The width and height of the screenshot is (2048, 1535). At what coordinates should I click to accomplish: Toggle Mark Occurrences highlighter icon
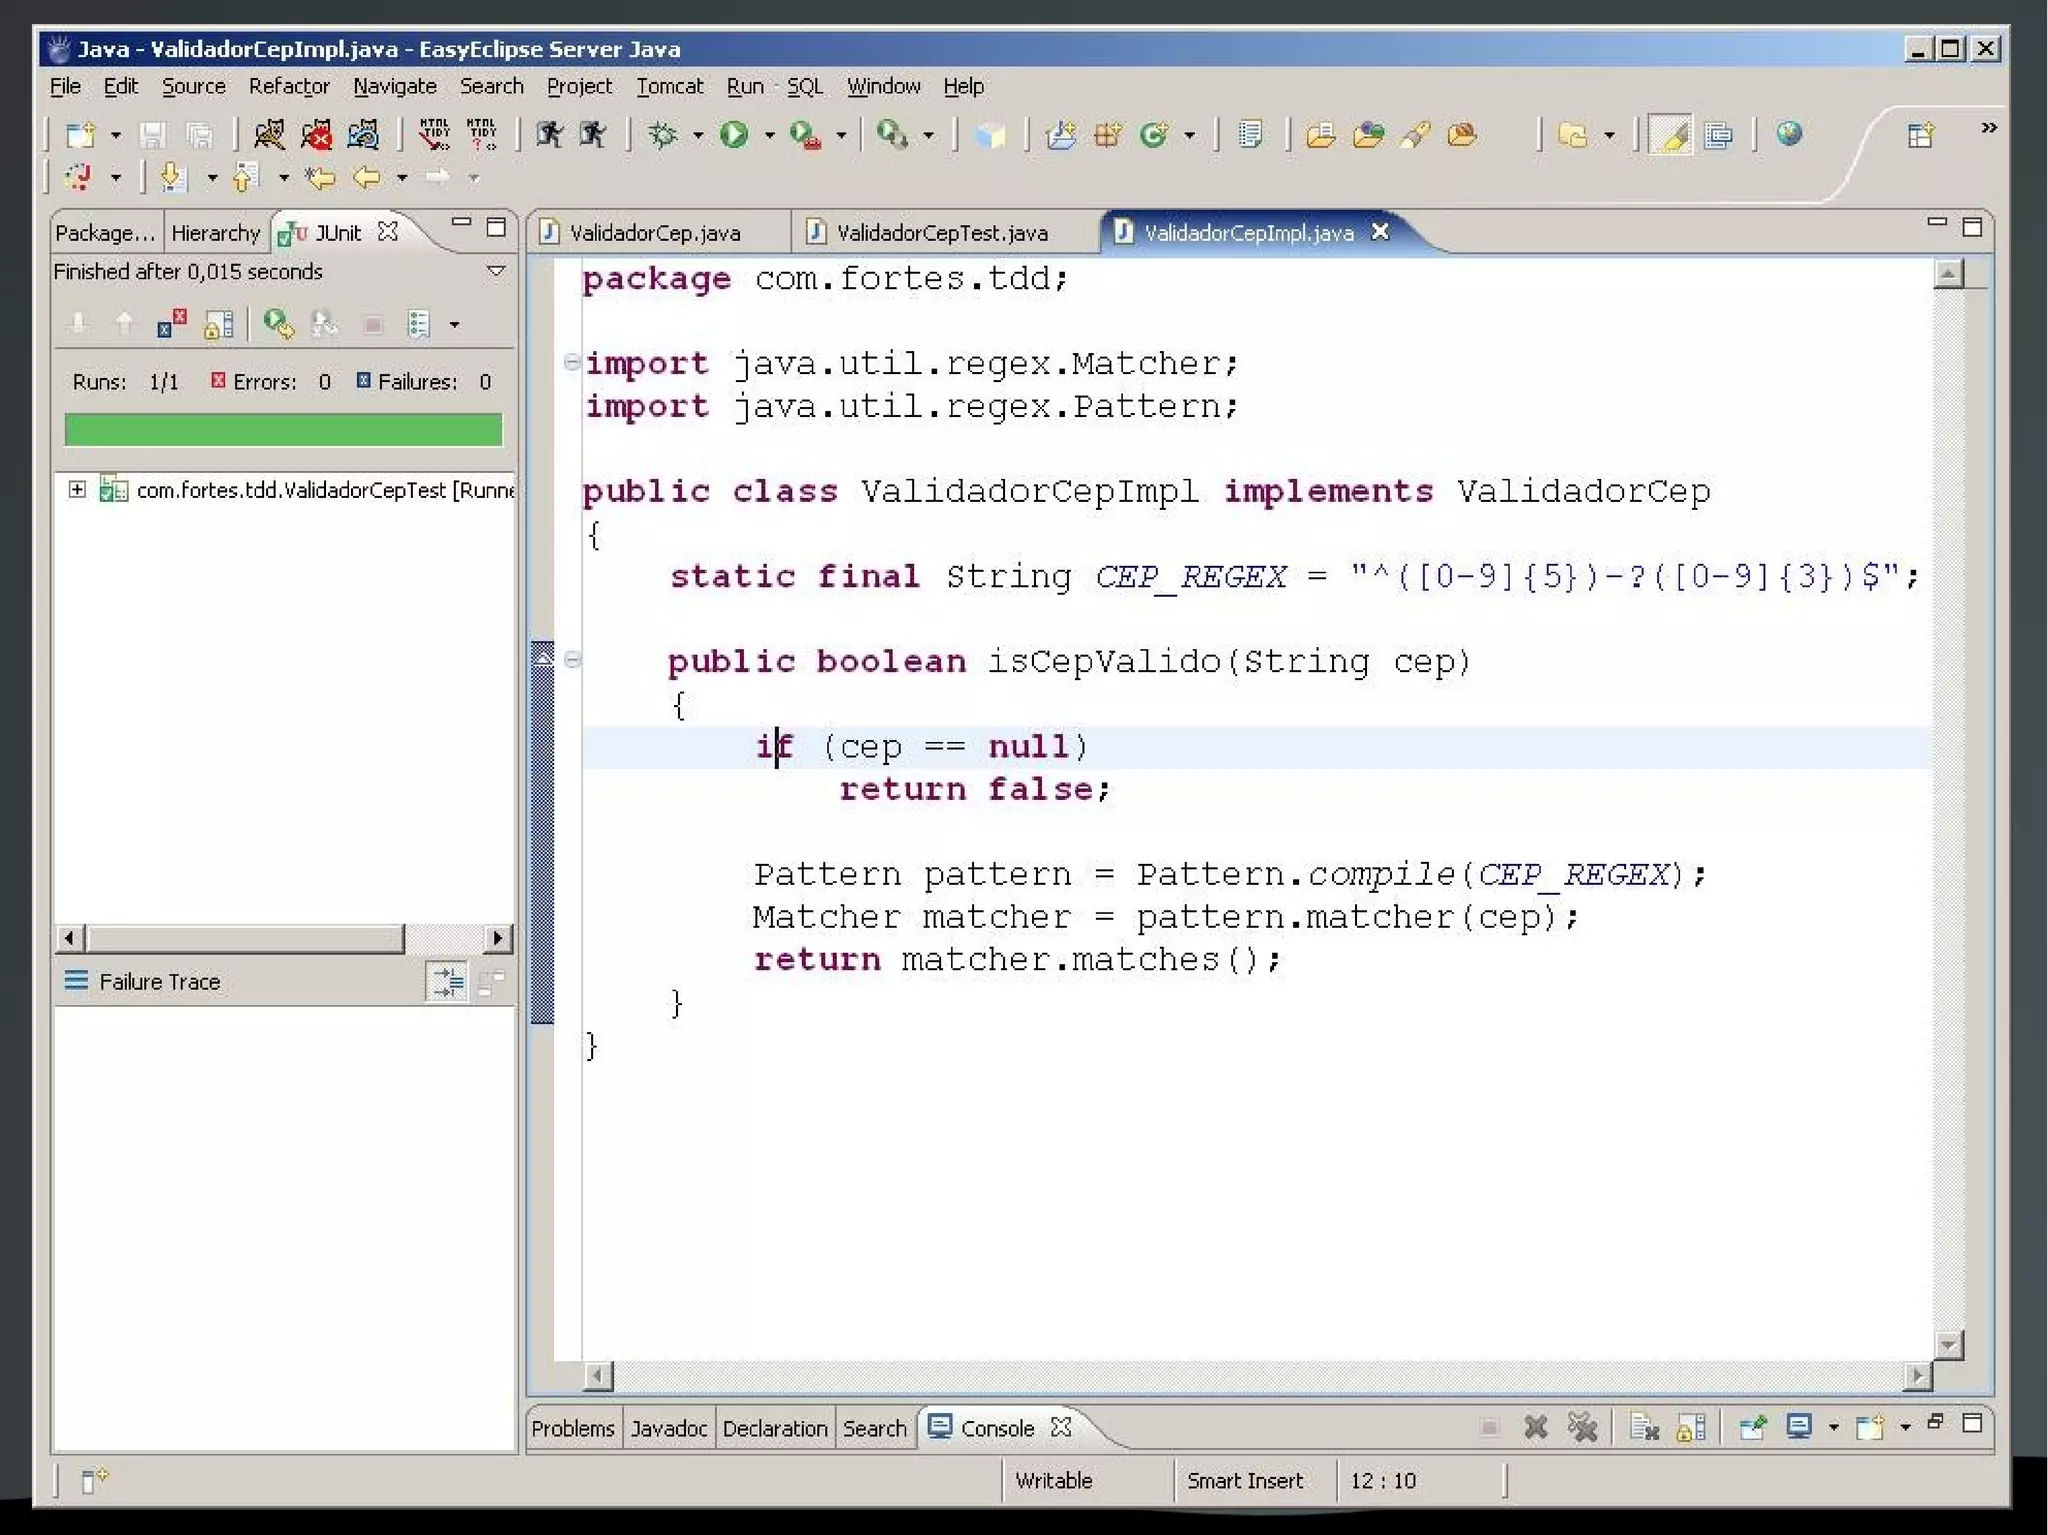point(1670,135)
